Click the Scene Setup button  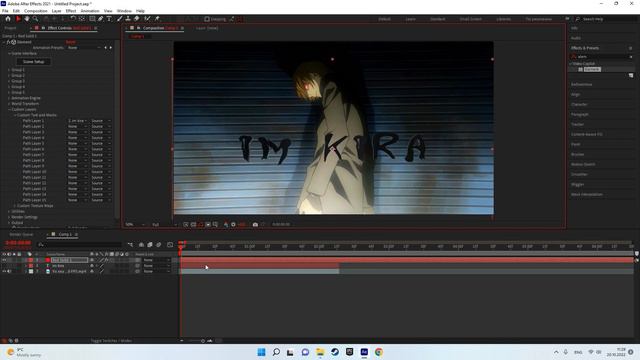33,62
